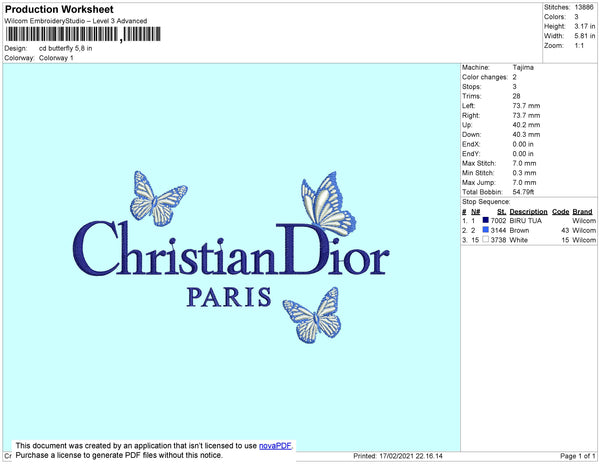This screenshot has width=600, height=464.
Task: Select the EndY value '0.00 in'
Action: click(x=523, y=153)
